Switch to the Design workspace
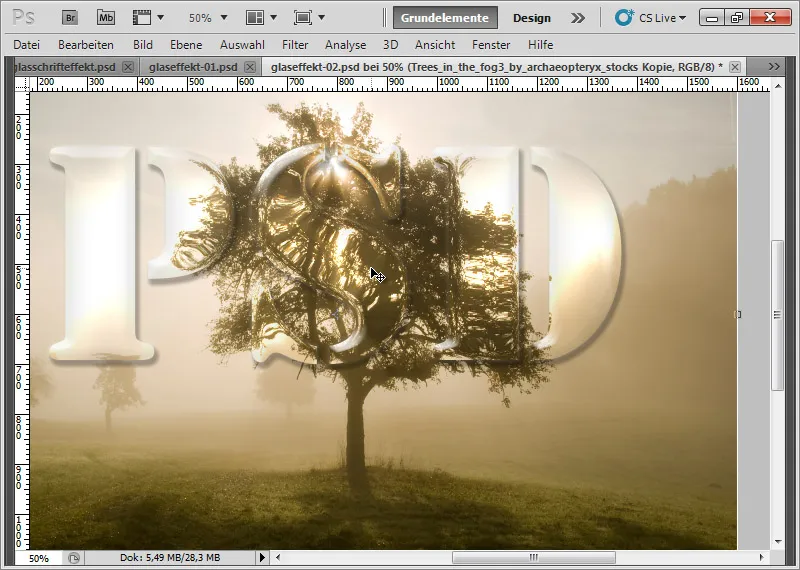The width and height of the screenshot is (800, 570). pos(532,18)
